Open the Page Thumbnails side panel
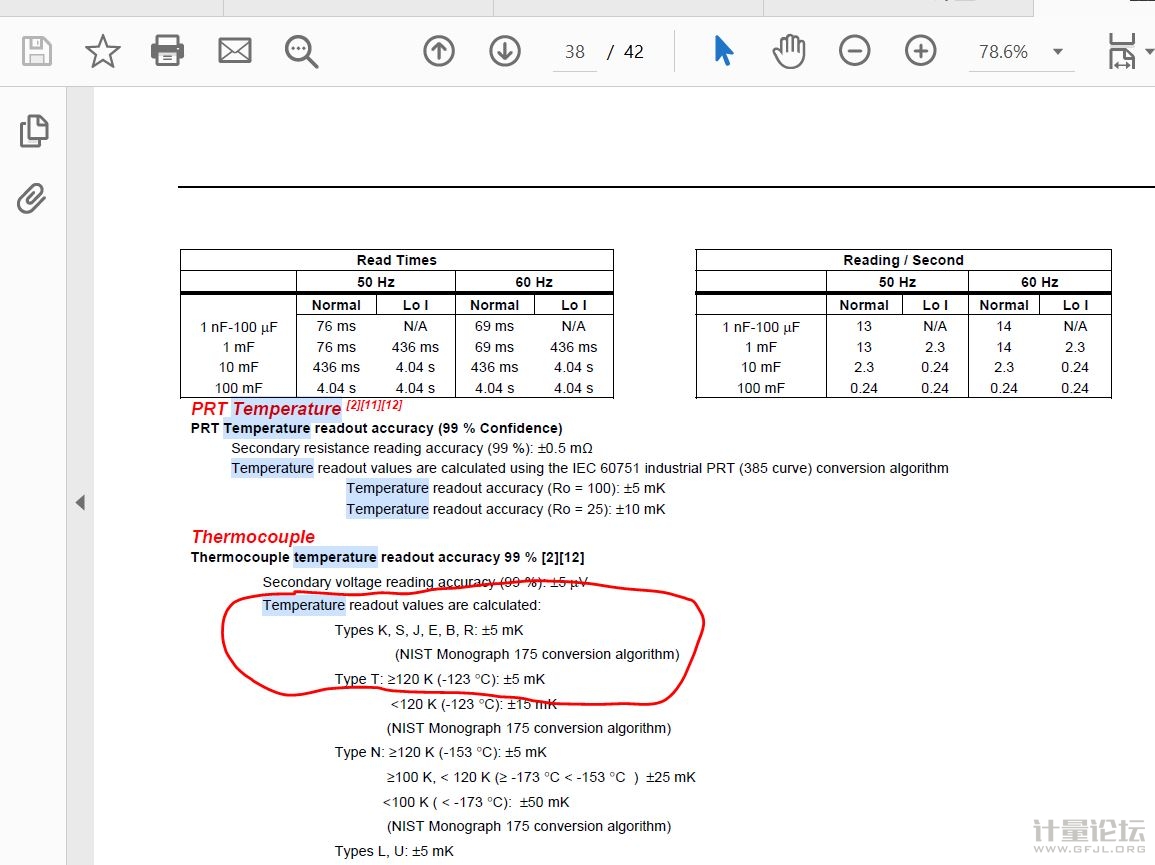 pos(34,131)
